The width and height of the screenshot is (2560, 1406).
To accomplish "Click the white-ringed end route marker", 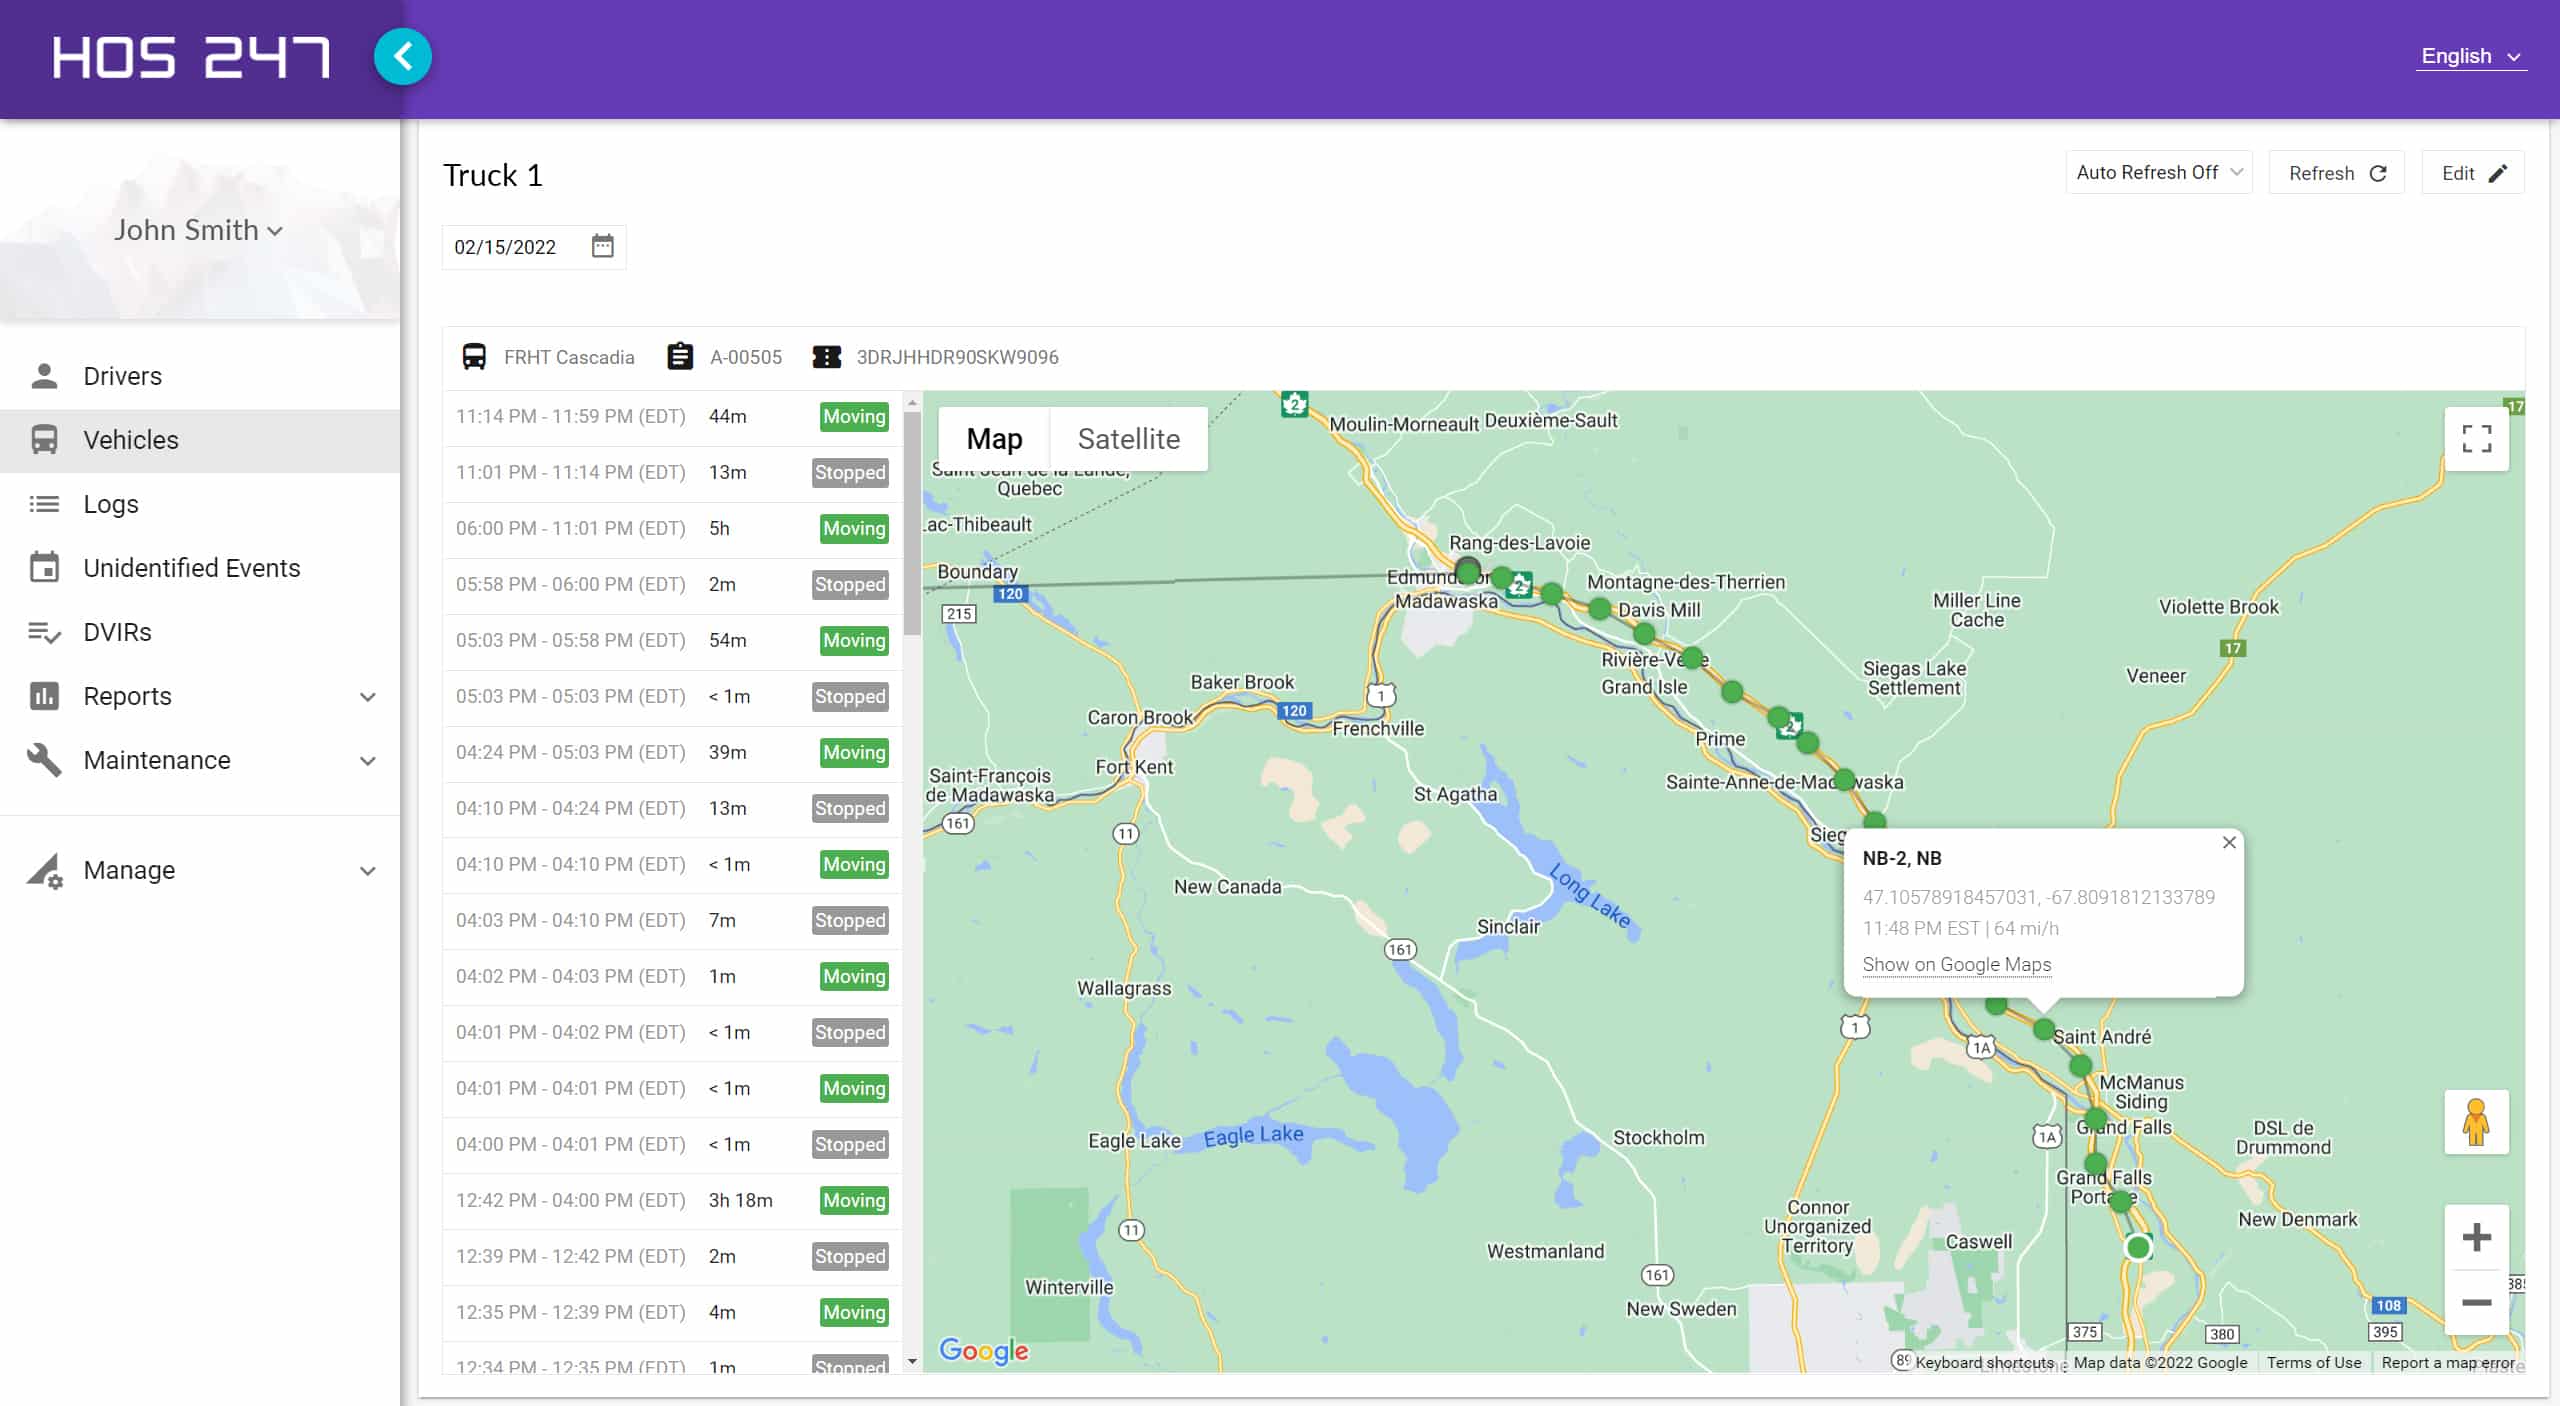I will point(2138,1247).
